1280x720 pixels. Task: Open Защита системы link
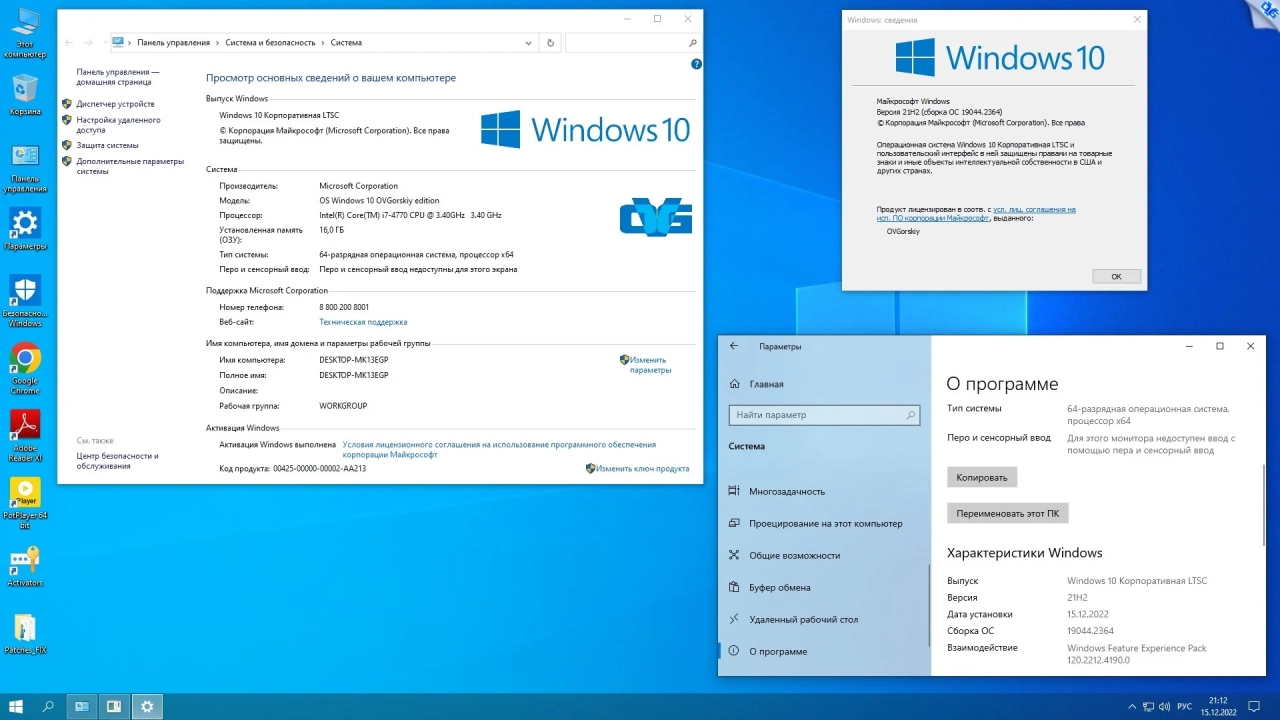point(107,145)
